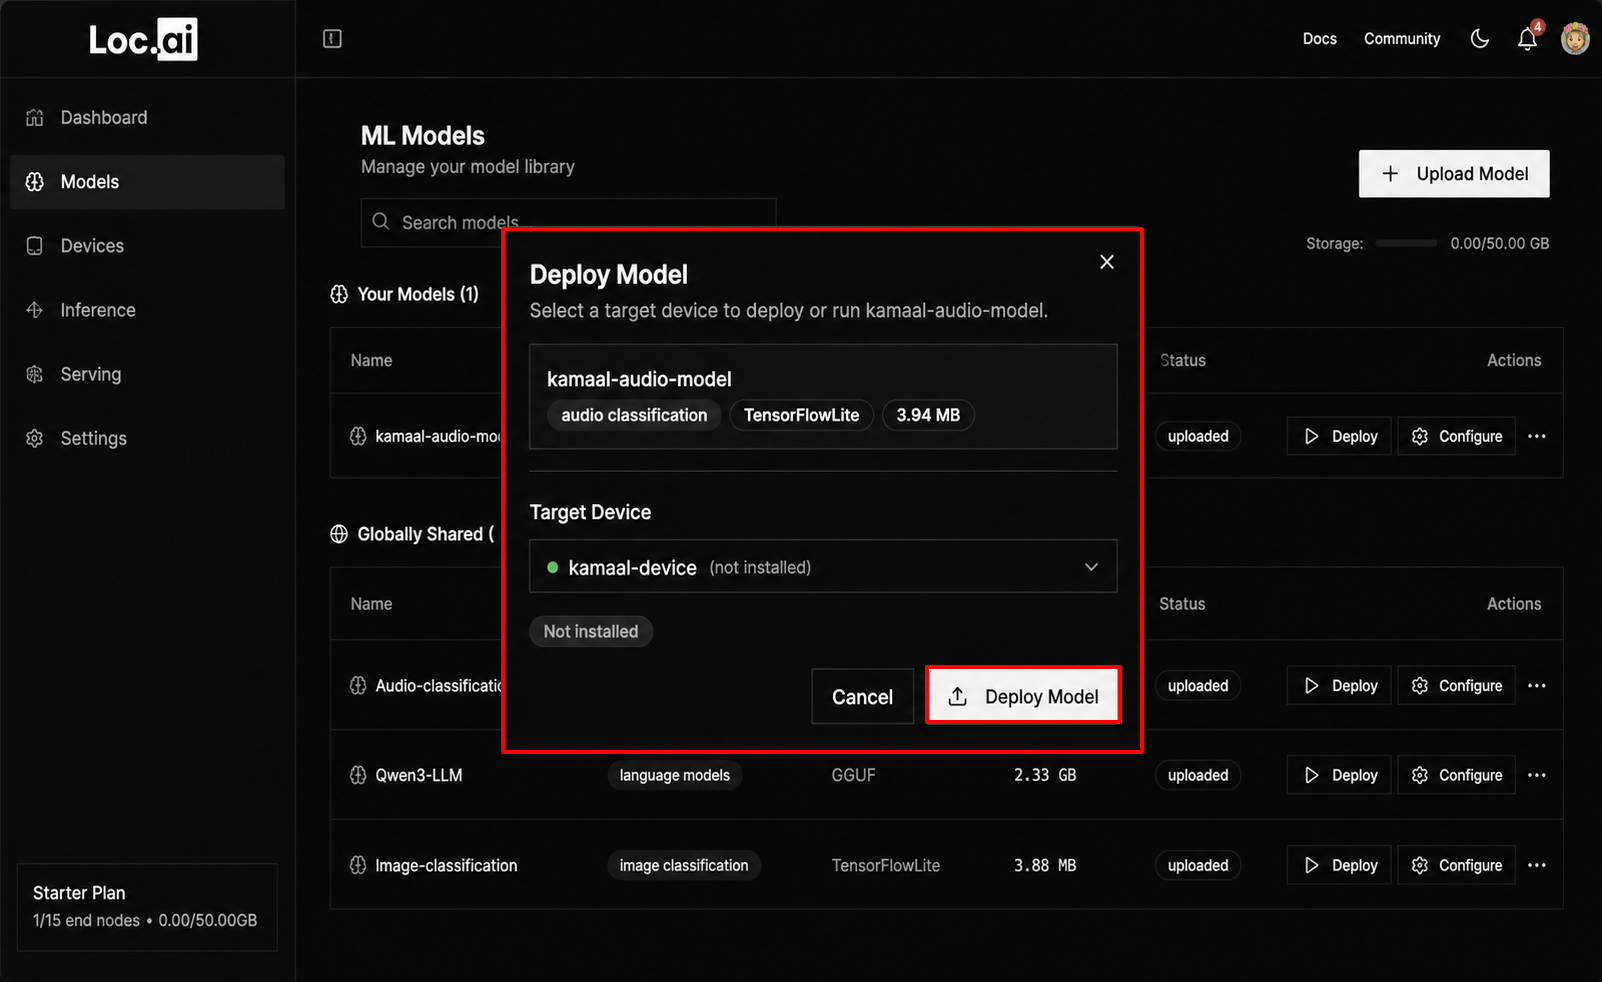Click the Loc.ai logo

[143, 40]
